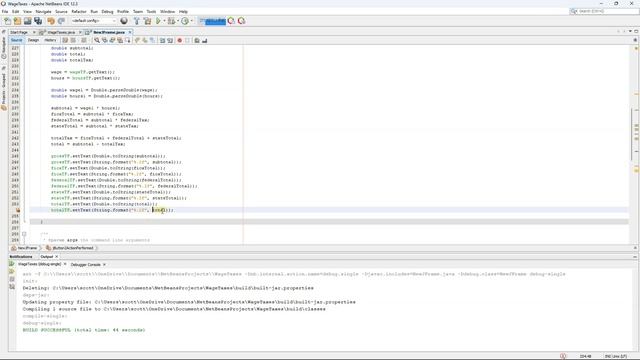Image resolution: width=640 pixels, height=360 pixels.
Task: Click the New File toolbar icon
Action: [7, 21]
